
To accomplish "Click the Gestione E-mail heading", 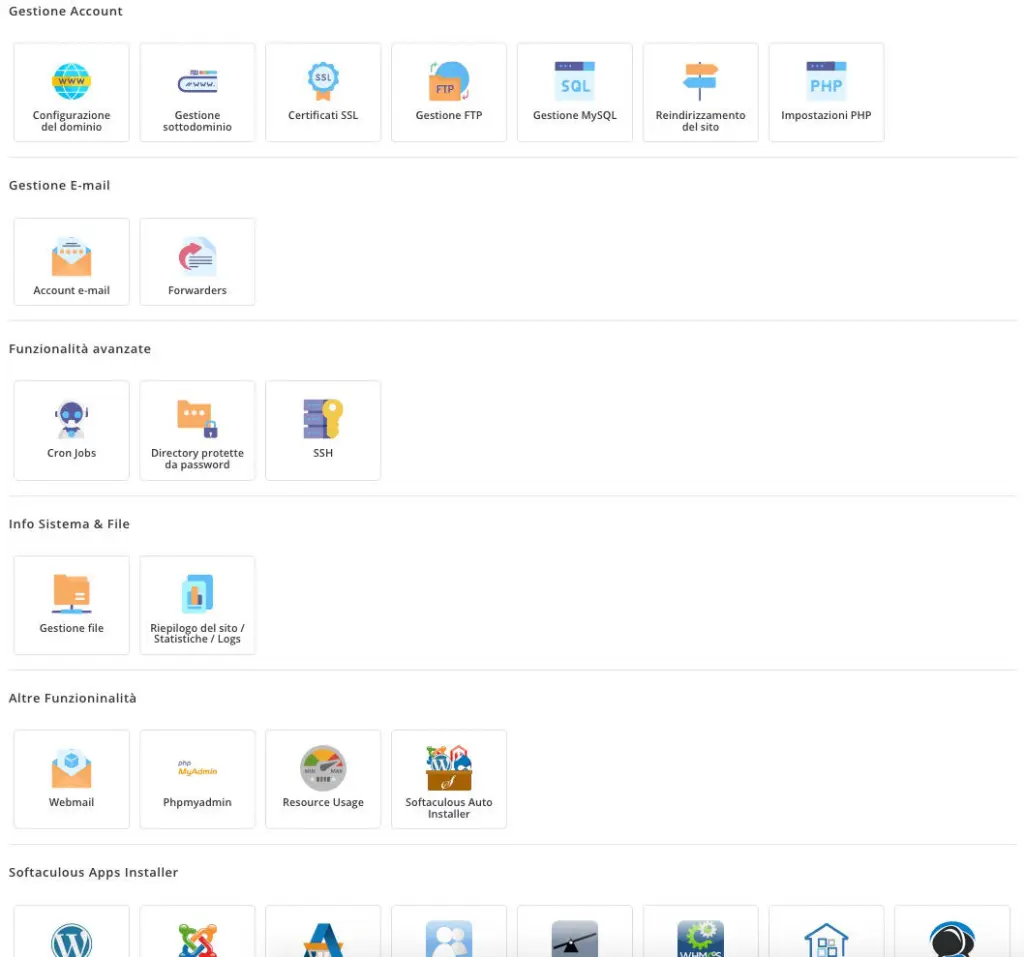I will pyautogui.click(x=59, y=186).
